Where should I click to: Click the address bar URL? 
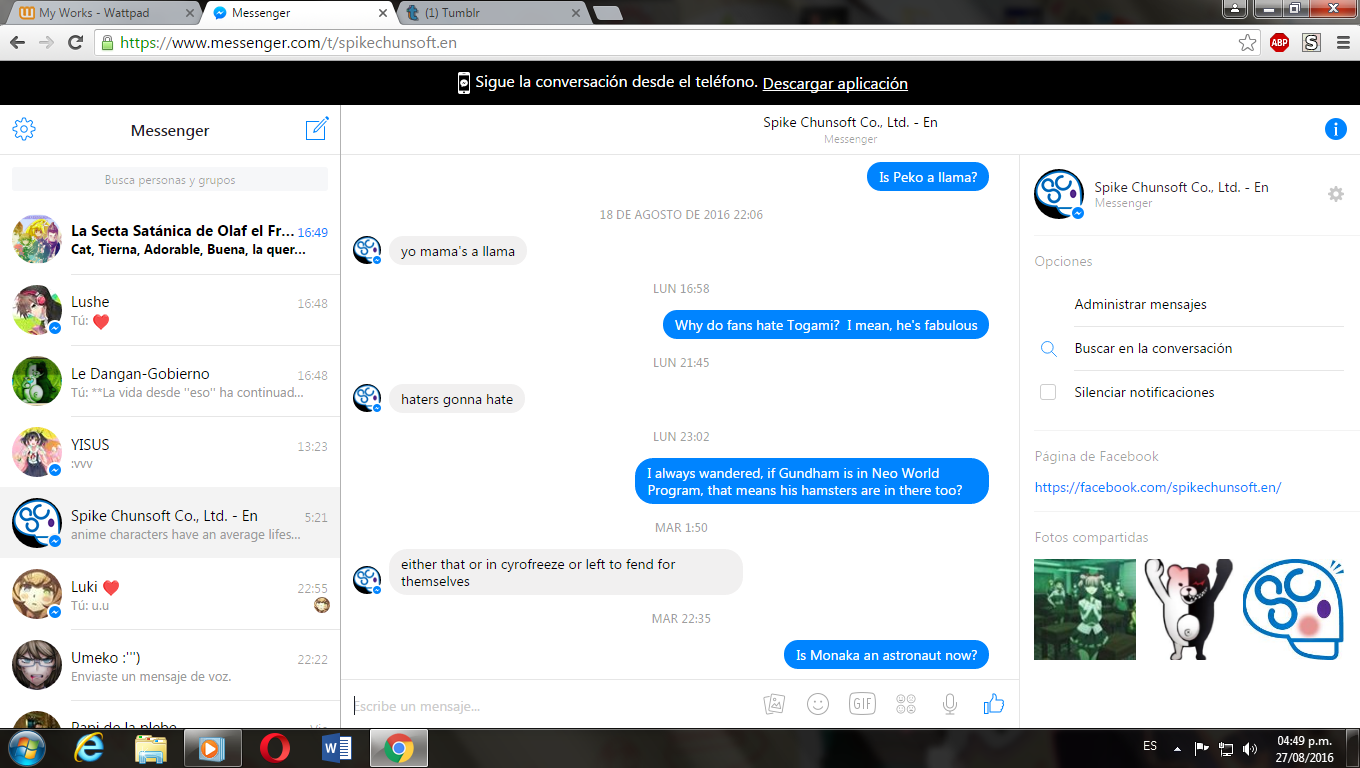(288, 43)
